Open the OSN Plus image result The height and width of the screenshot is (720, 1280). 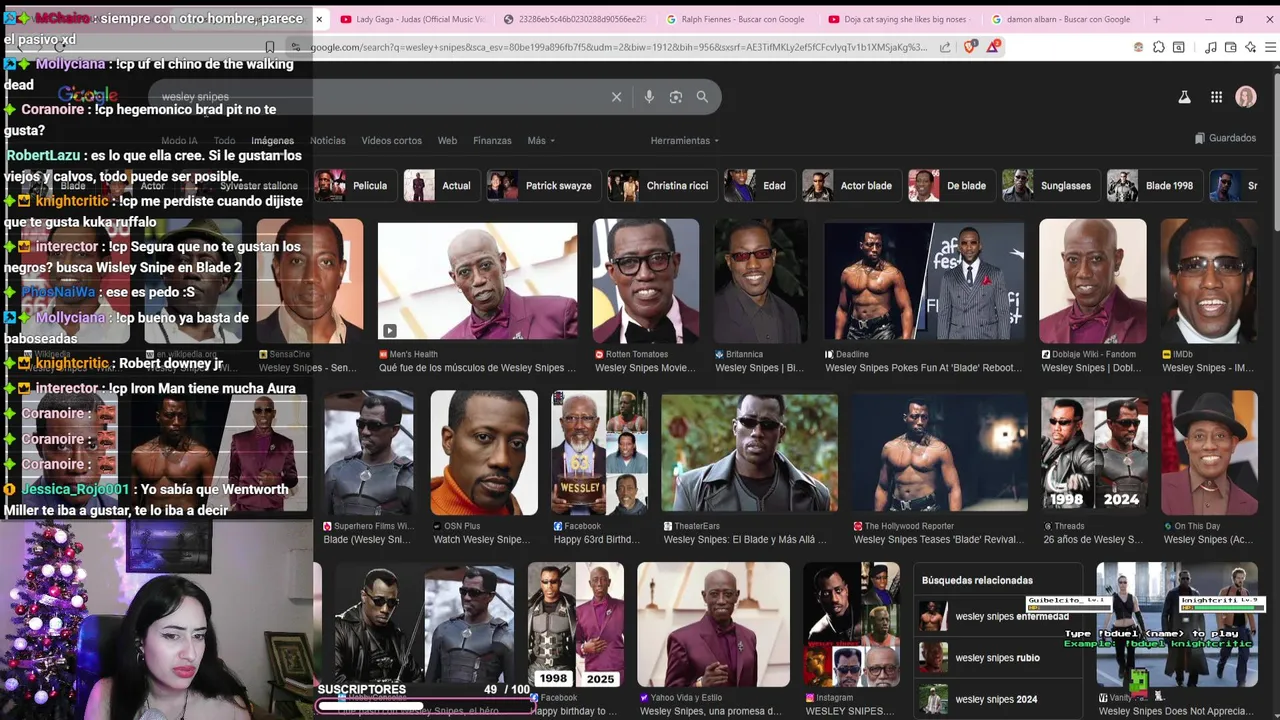(484, 453)
